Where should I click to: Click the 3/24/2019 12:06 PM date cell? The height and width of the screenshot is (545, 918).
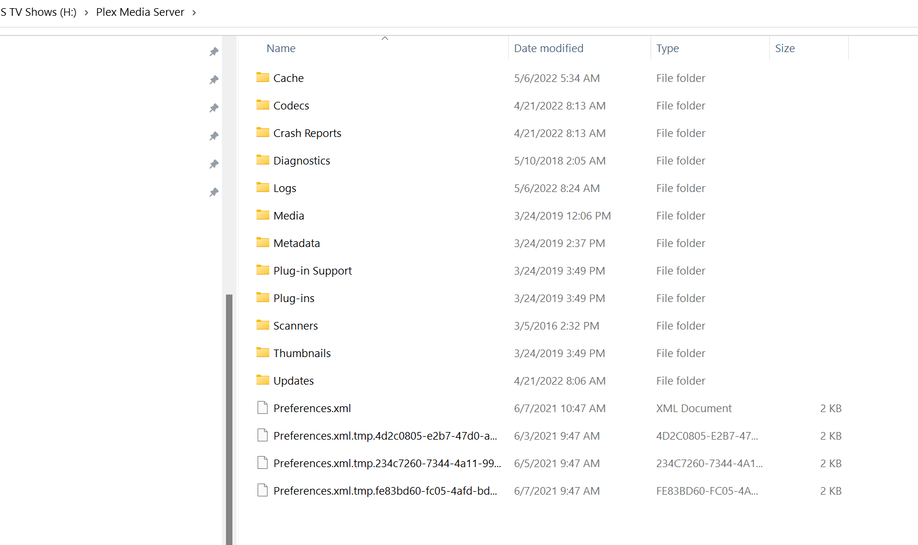click(563, 215)
